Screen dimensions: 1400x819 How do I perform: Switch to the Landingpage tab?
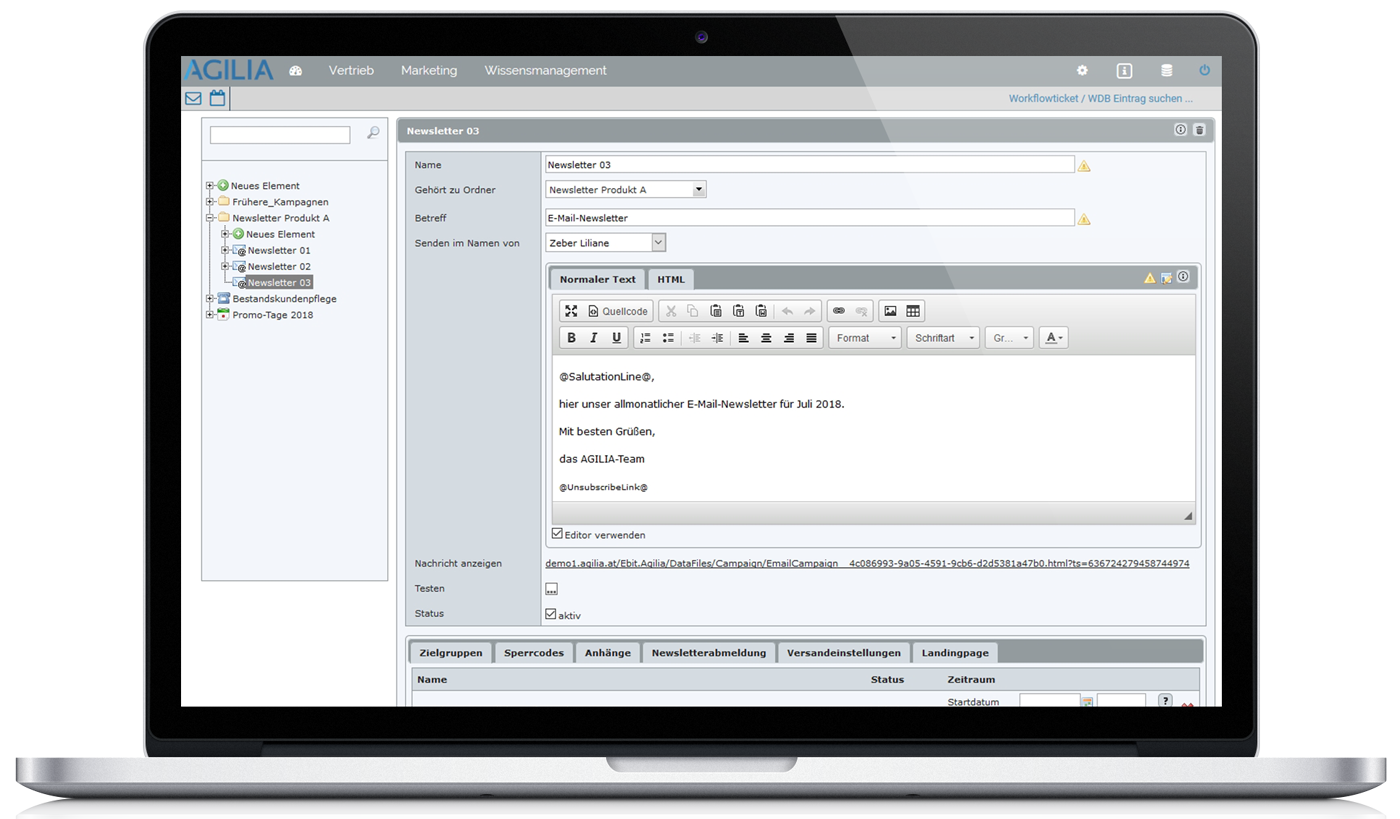pyautogui.click(x=955, y=653)
